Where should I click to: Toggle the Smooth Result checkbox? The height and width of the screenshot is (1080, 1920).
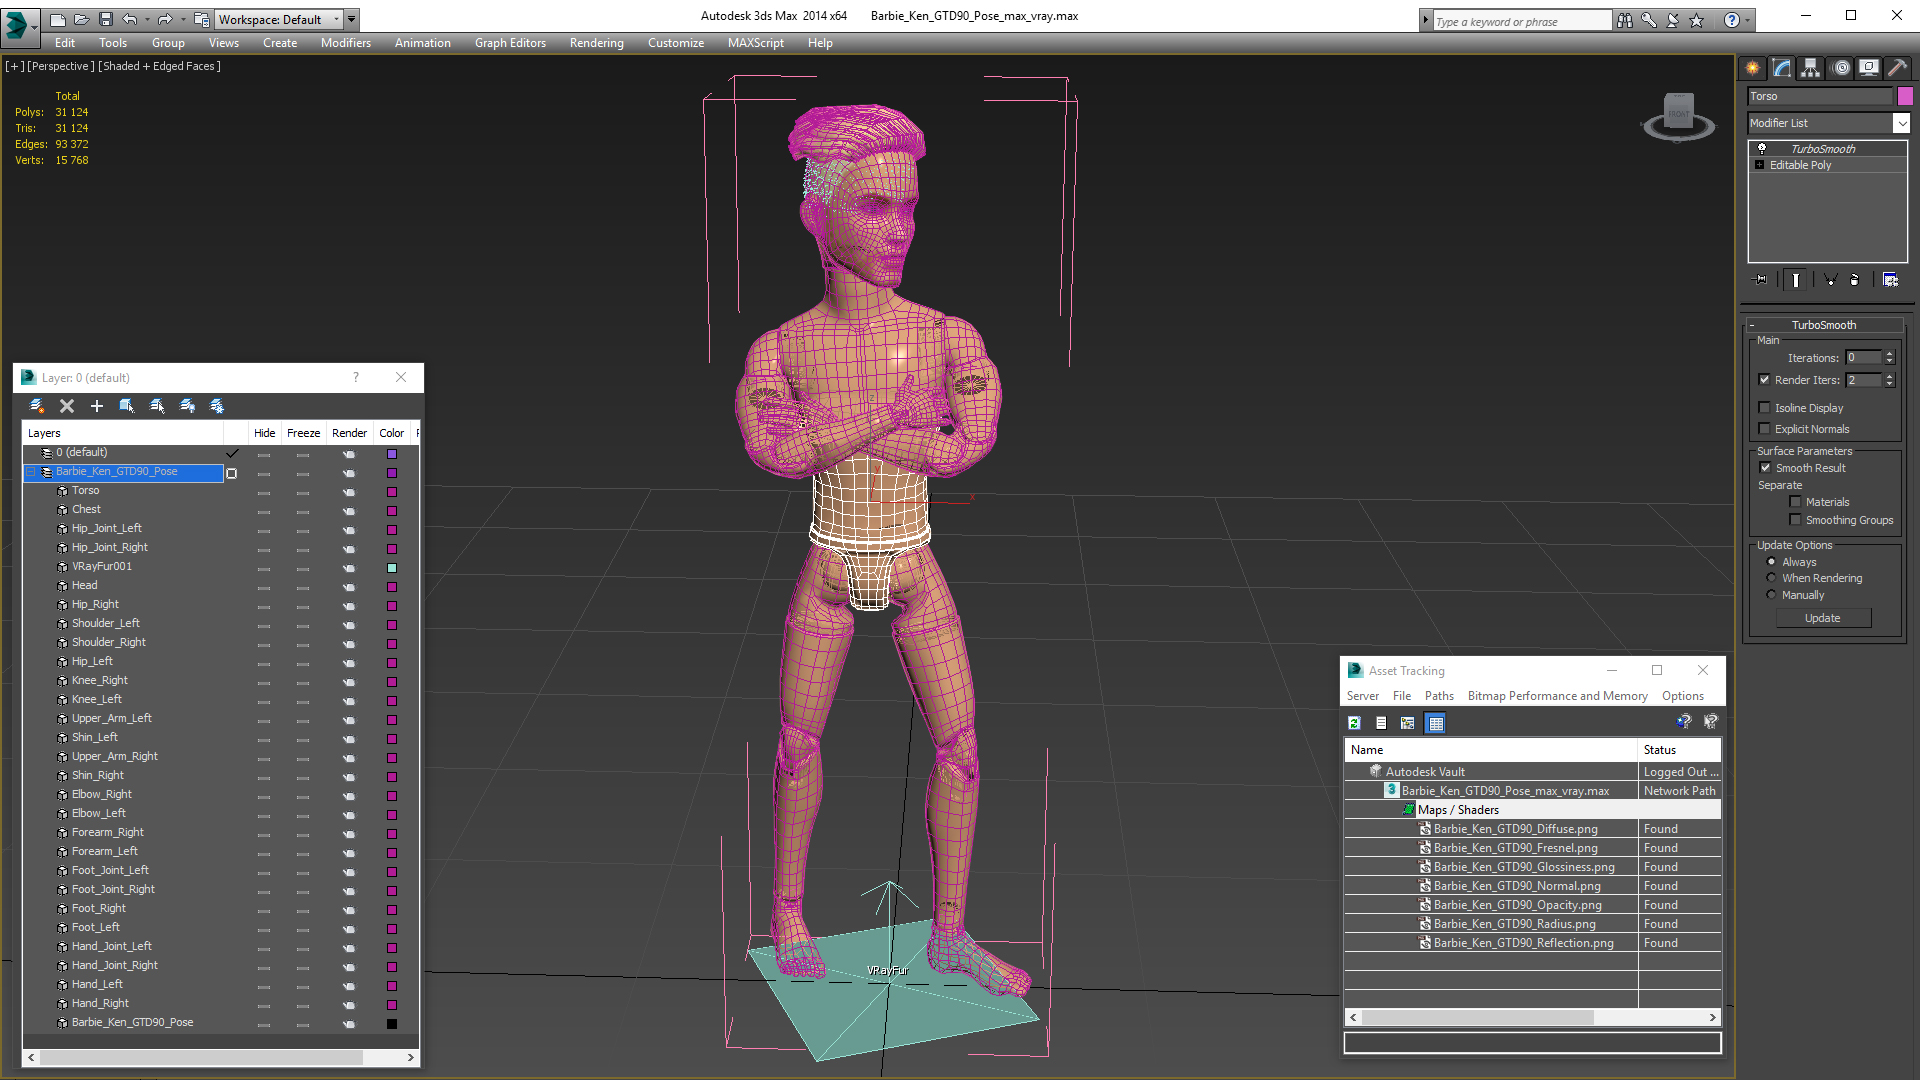click(1766, 468)
